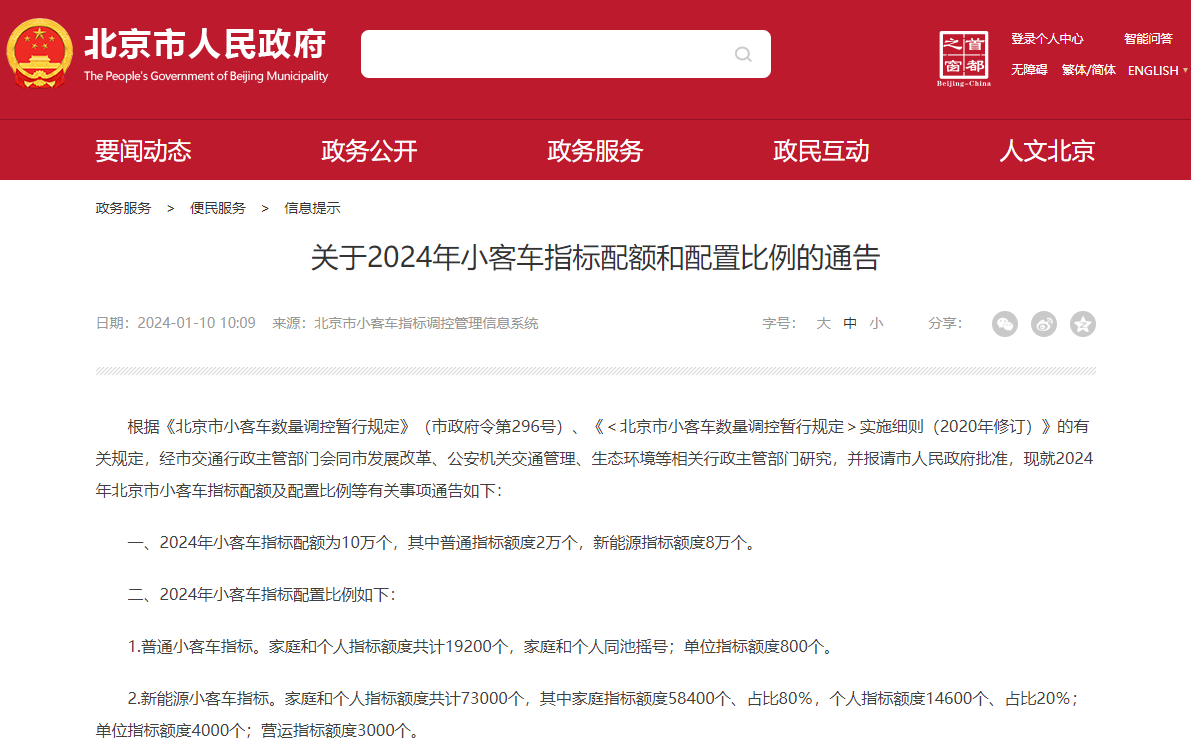
Task: Open the 便民服务 breadcrumb link
Action: point(218,207)
